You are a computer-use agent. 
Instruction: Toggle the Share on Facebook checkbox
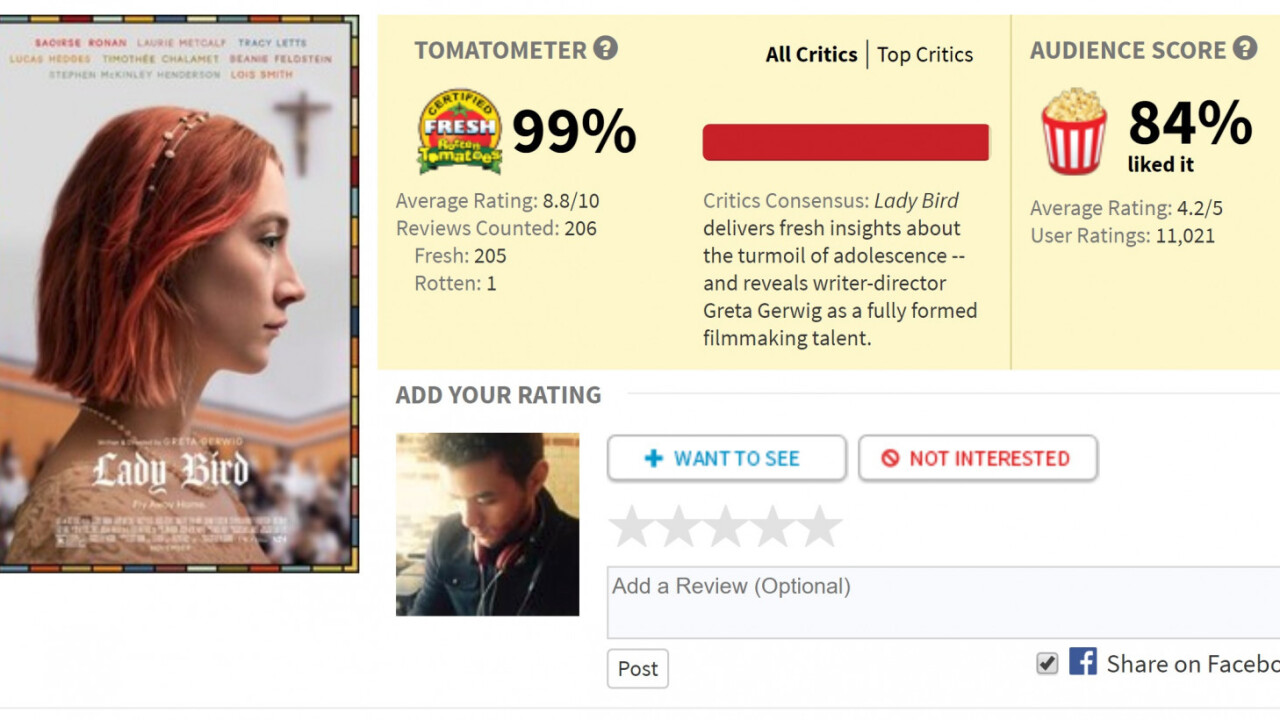[x=1047, y=664]
